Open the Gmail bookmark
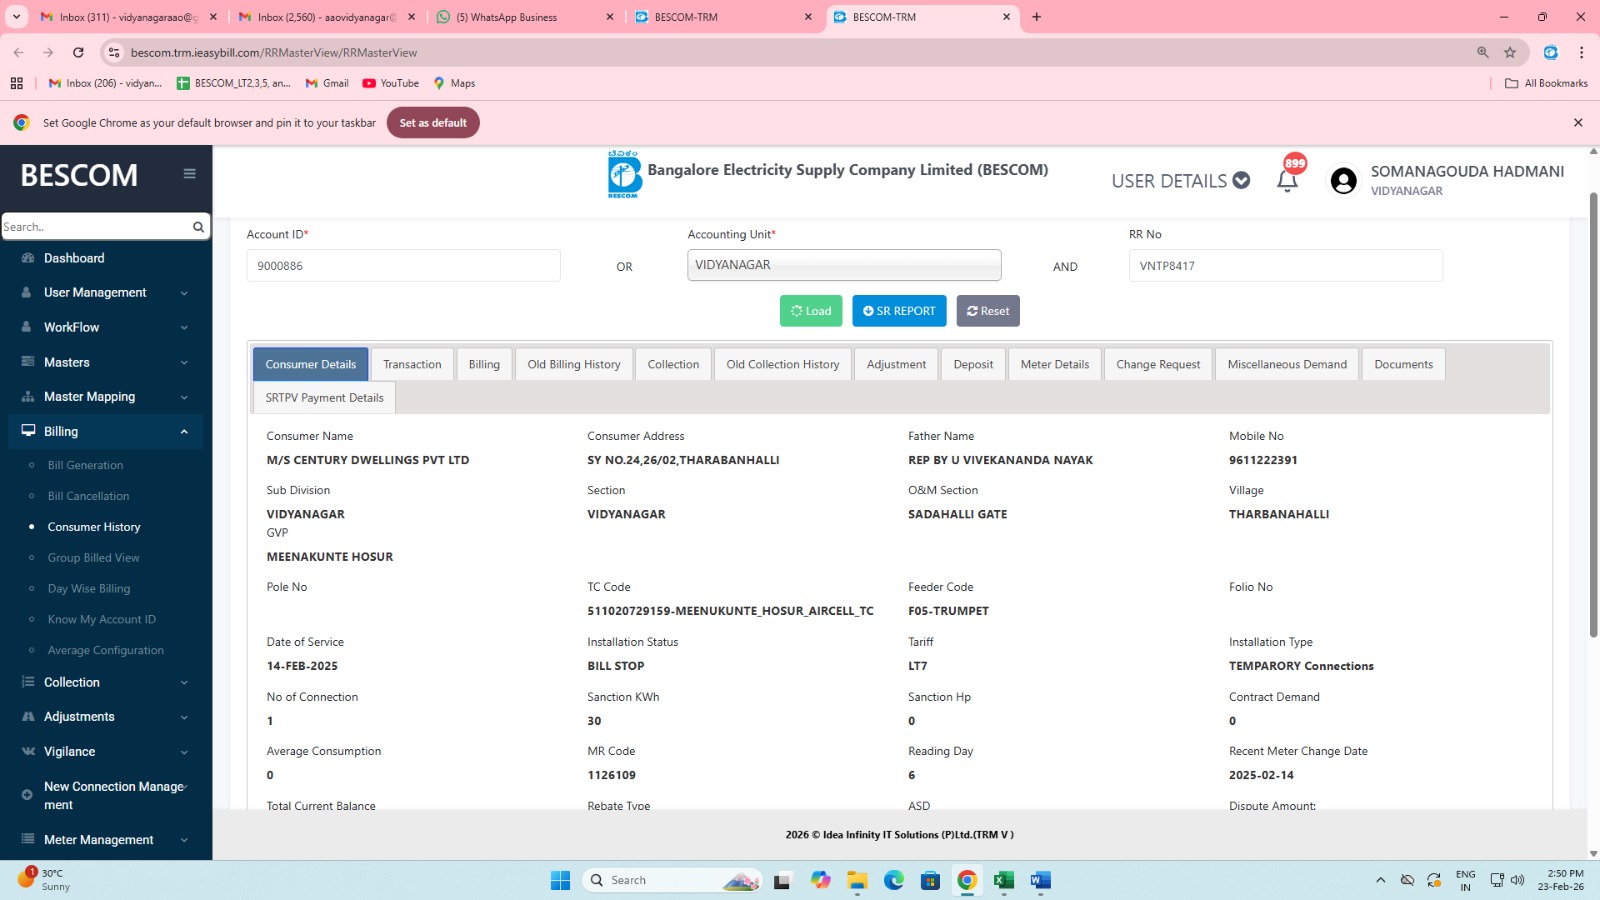Image resolution: width=1600 pixels, height=900 pixels. point(327,83)
